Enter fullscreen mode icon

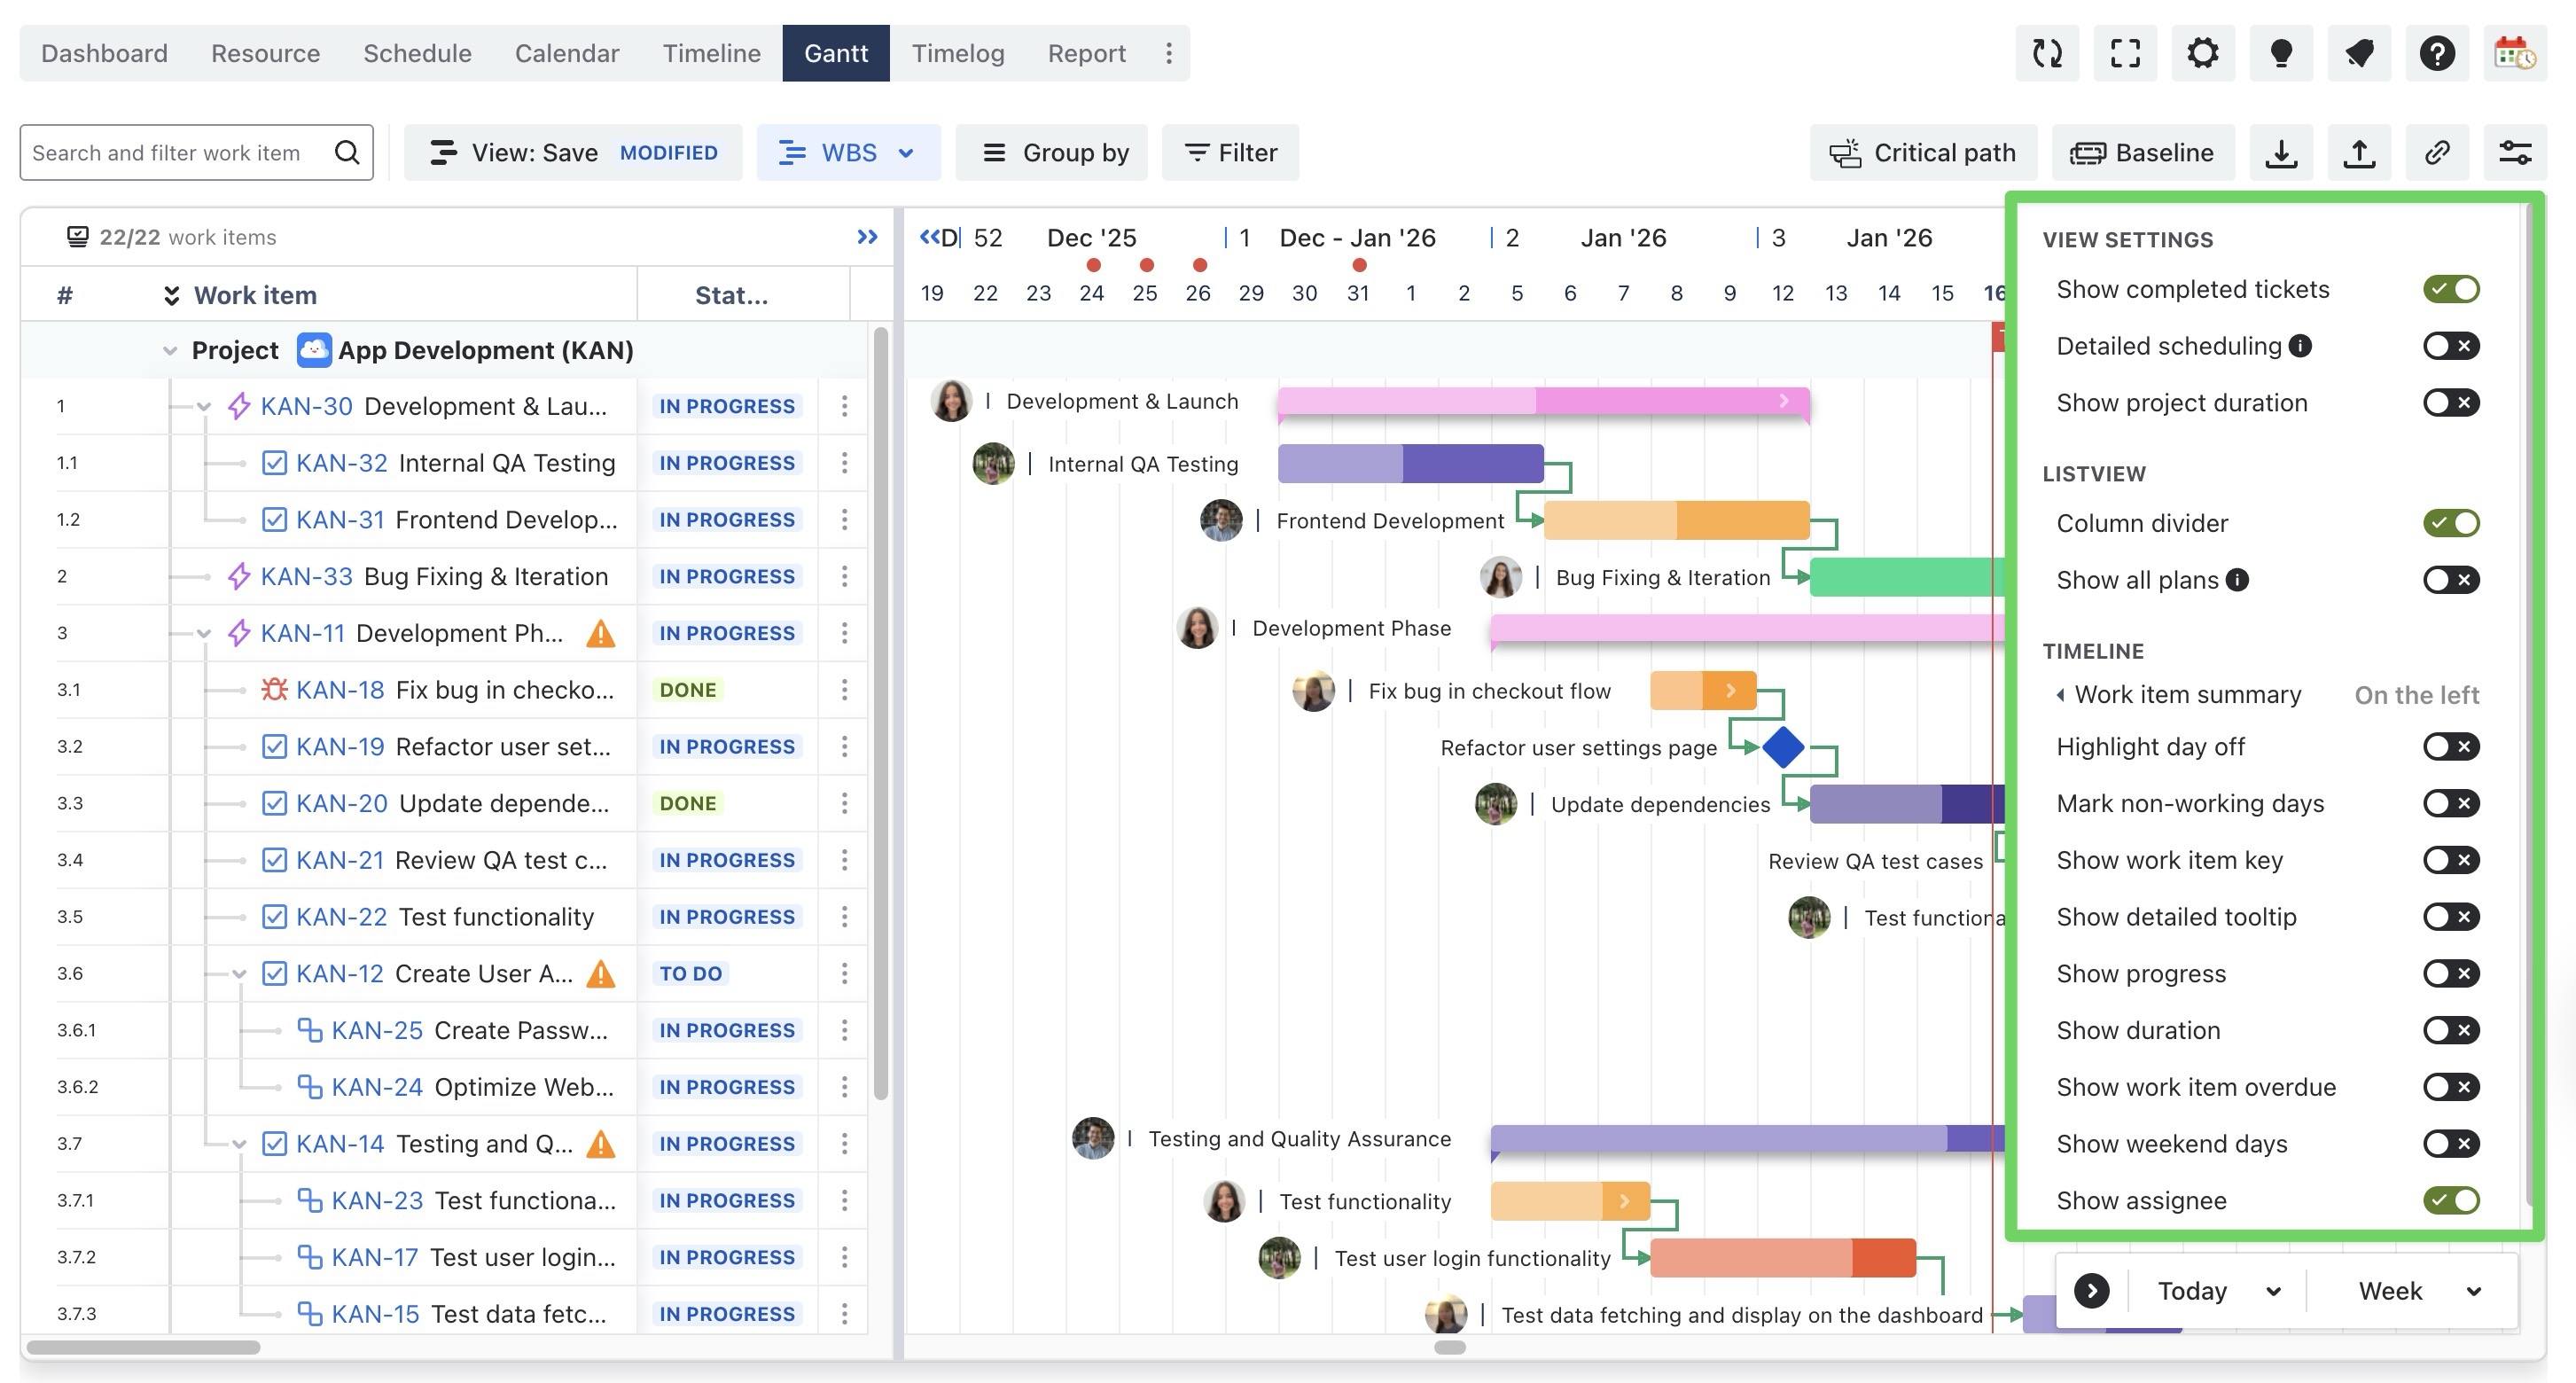(x=2125, y=53)
